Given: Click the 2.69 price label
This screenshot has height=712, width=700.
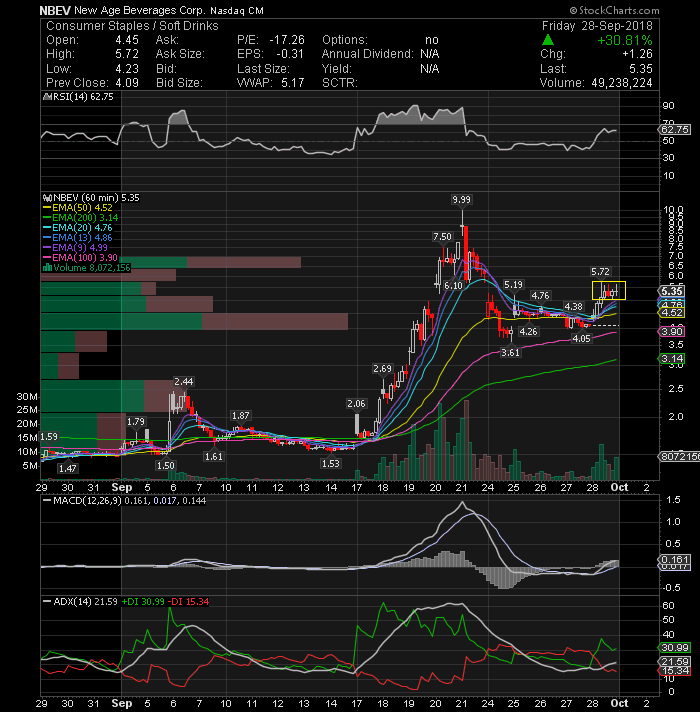Looking at the screenshot, I should pyautogui.click(x=382, y=369).
